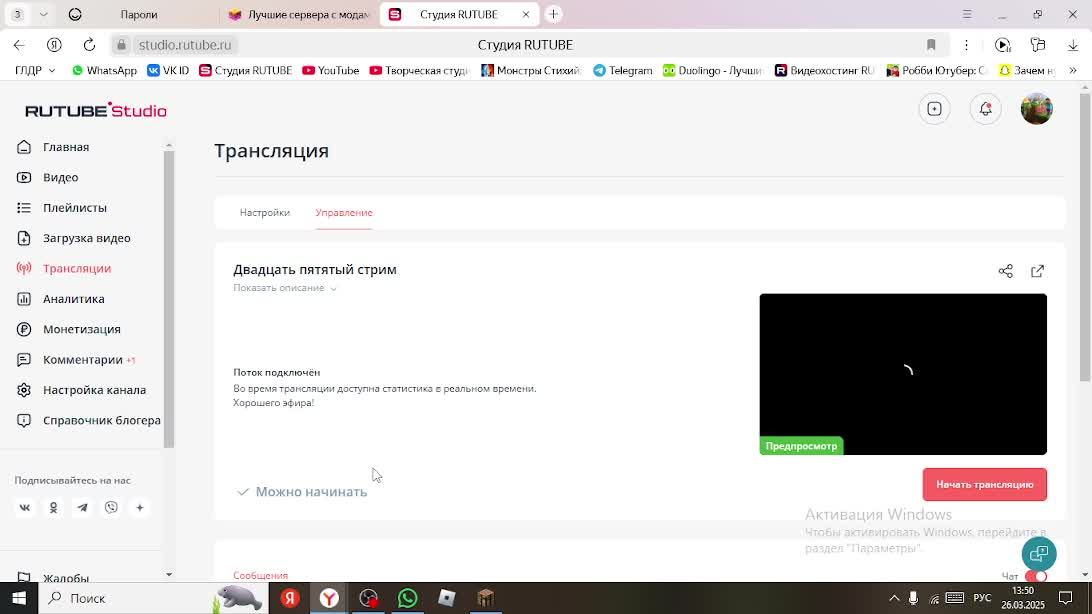The image size is (1092, 614).
Task: Open Telegram social icon in sidebar
Action: tap(82, 507)
